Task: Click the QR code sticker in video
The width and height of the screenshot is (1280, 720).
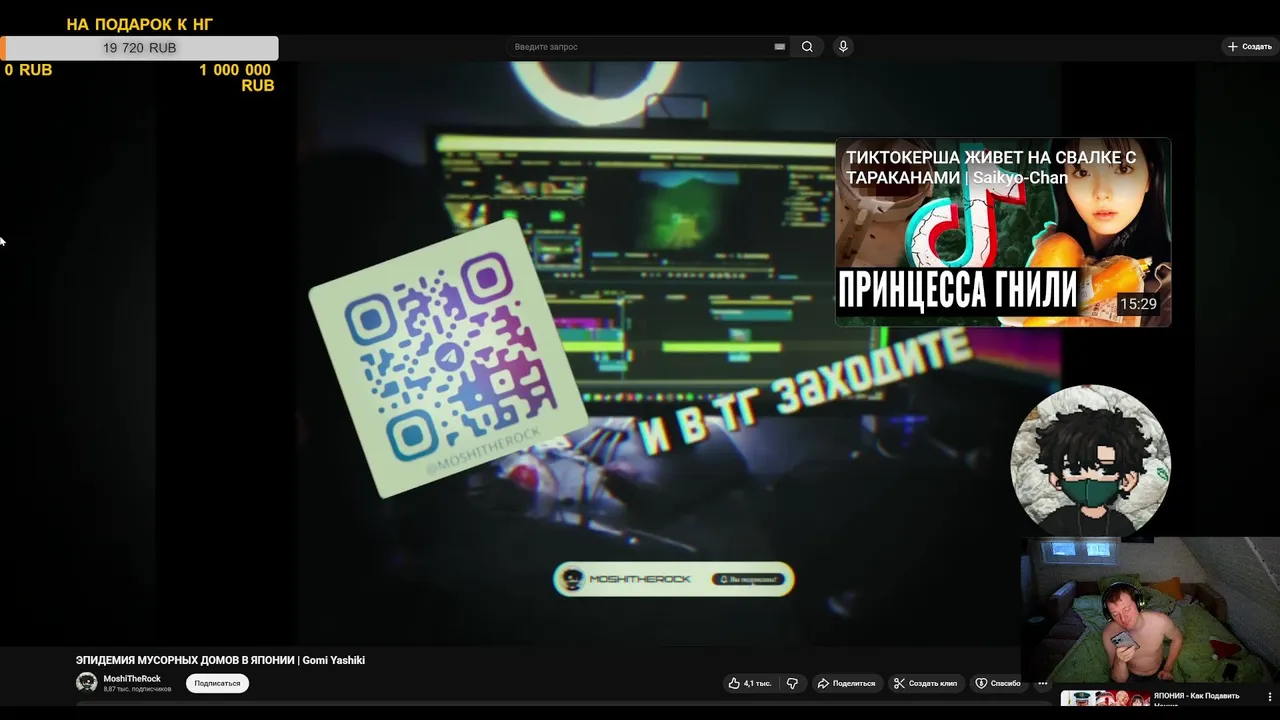Action: pyautogui.click(x=447, y=358)
